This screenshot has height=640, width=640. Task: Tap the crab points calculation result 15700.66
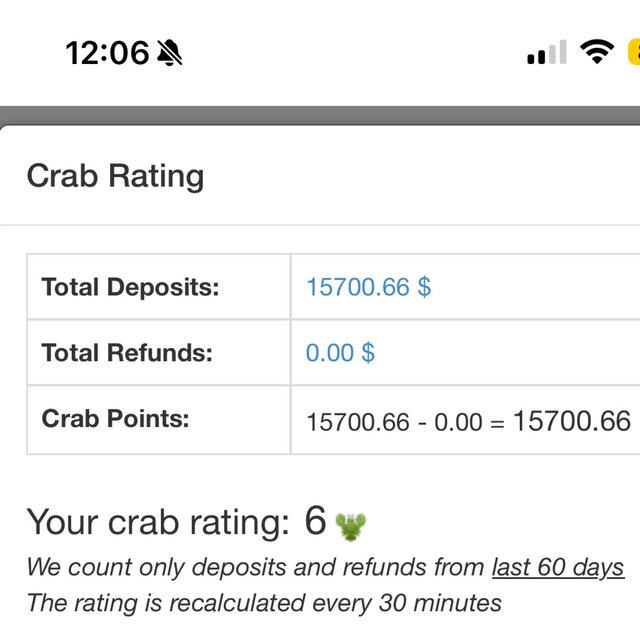[x=572, y=420]
